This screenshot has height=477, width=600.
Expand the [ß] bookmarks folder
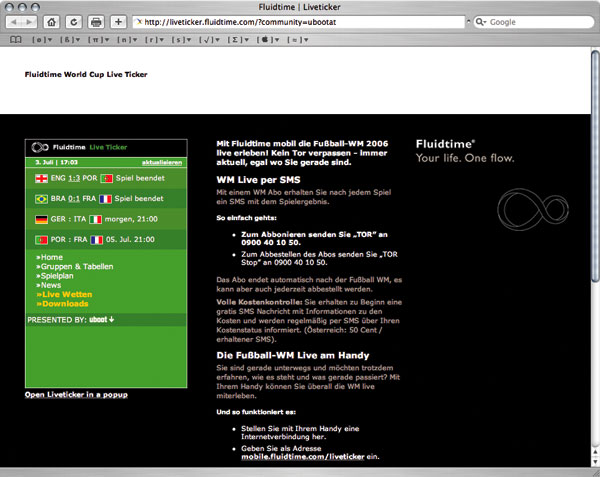click(70, 40)
